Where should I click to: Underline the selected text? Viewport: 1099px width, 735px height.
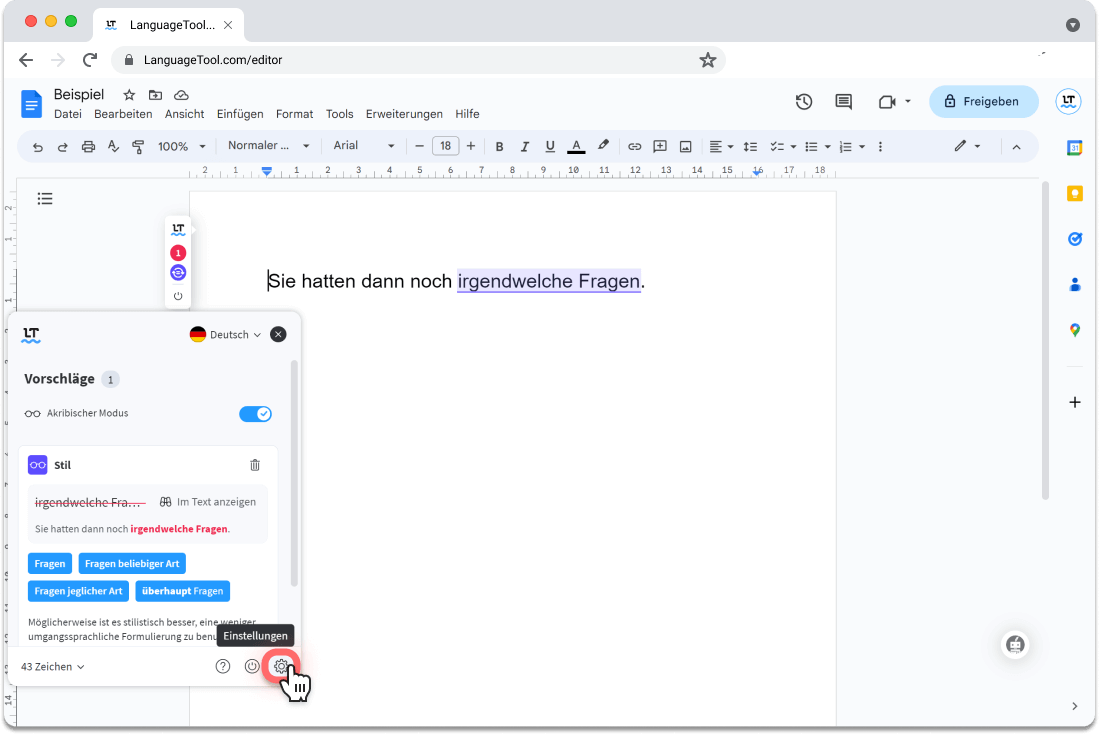(550, 146)
